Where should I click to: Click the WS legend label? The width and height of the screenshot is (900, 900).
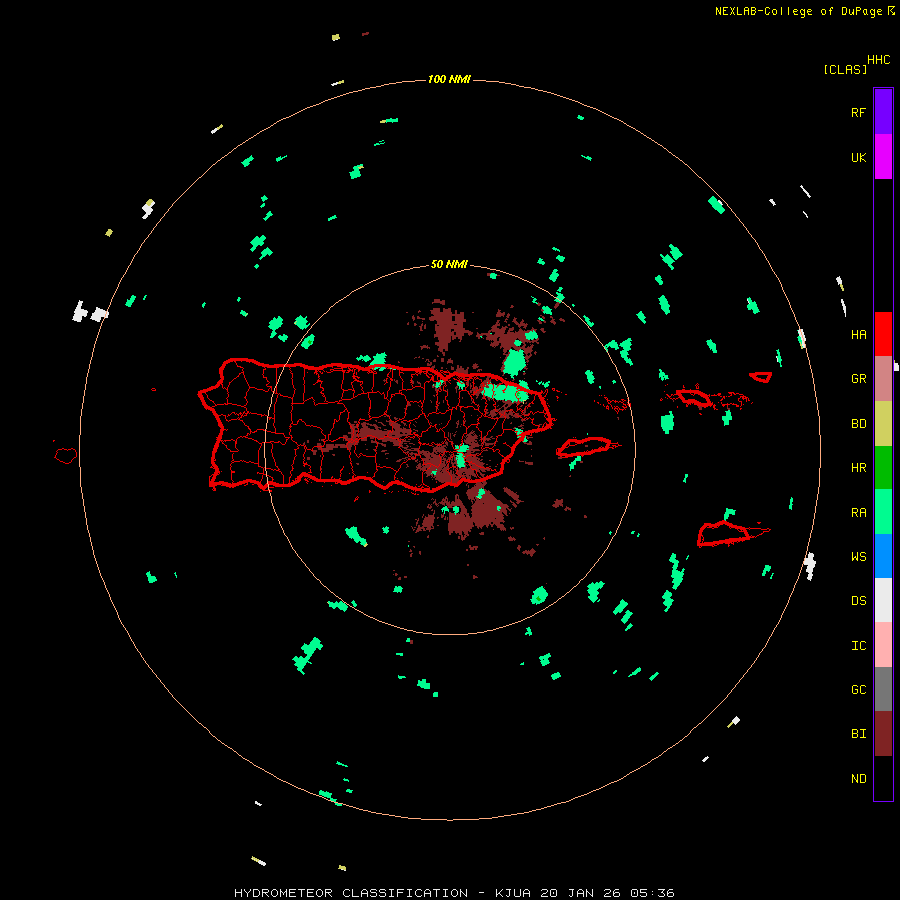pyautogui.click(x=858, y=557)
